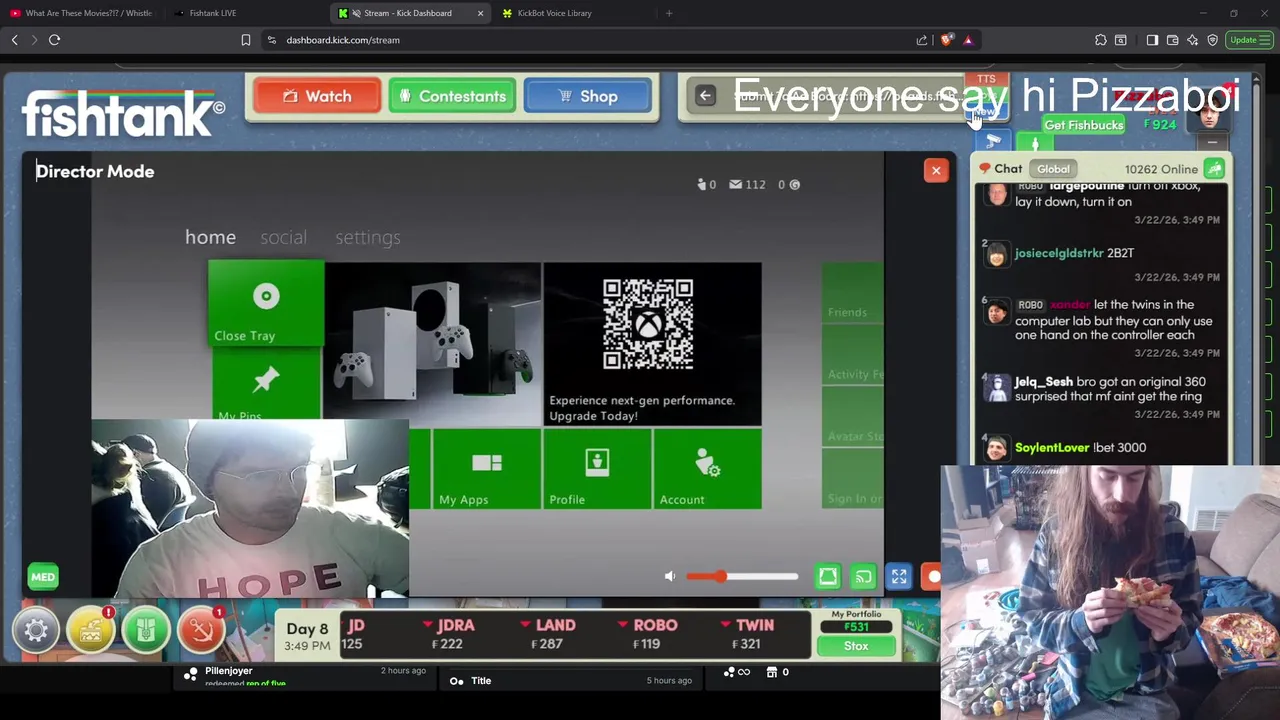Switch to Xbox home tab

pyautogui.click(x=210, y=237)
